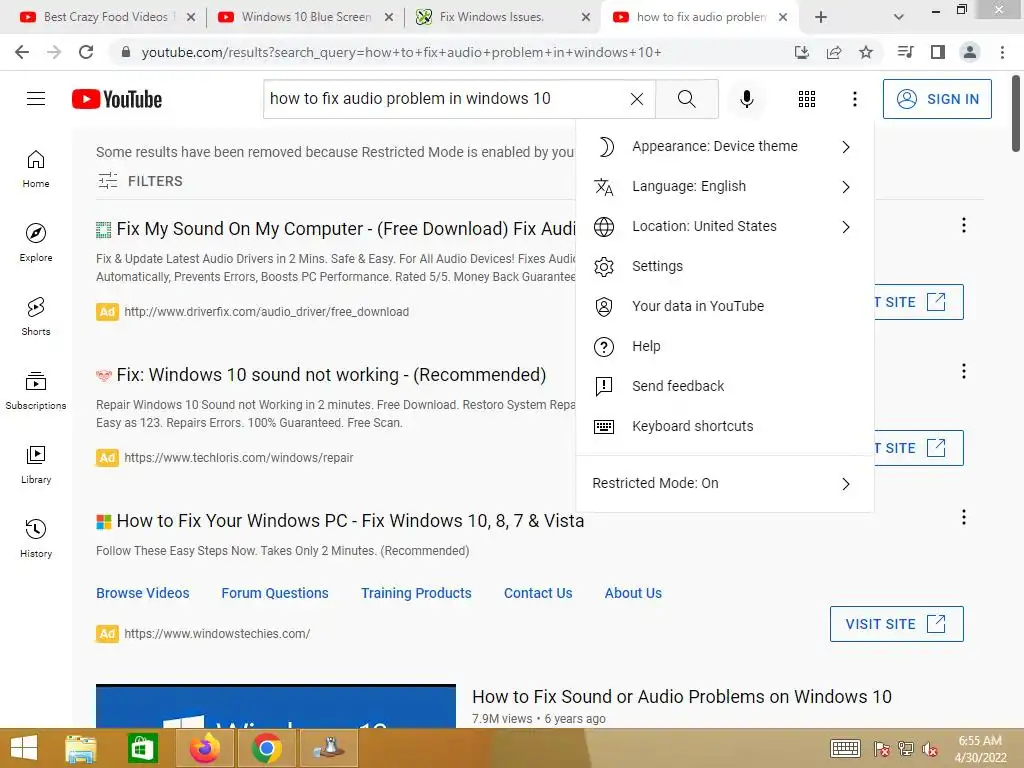
Task: Click the YouTube search input field
Action: pos(444,99)
